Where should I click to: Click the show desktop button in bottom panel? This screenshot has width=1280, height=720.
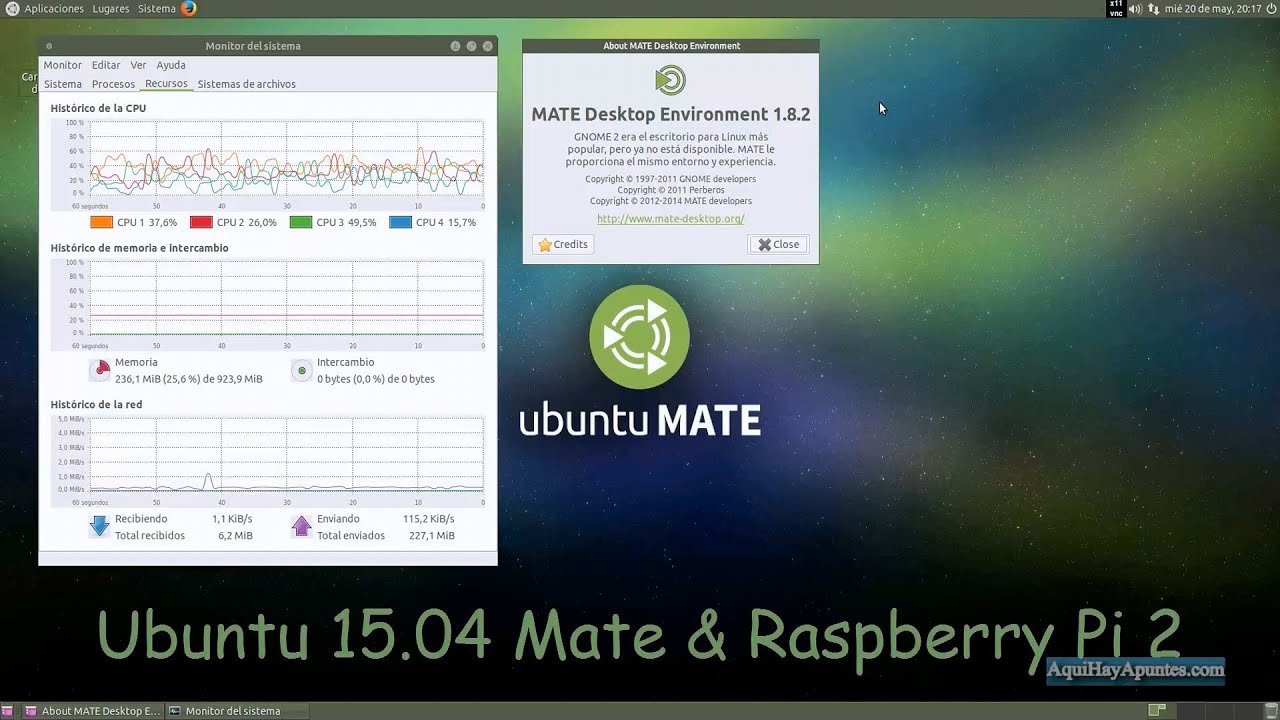[x=9, y=711]
